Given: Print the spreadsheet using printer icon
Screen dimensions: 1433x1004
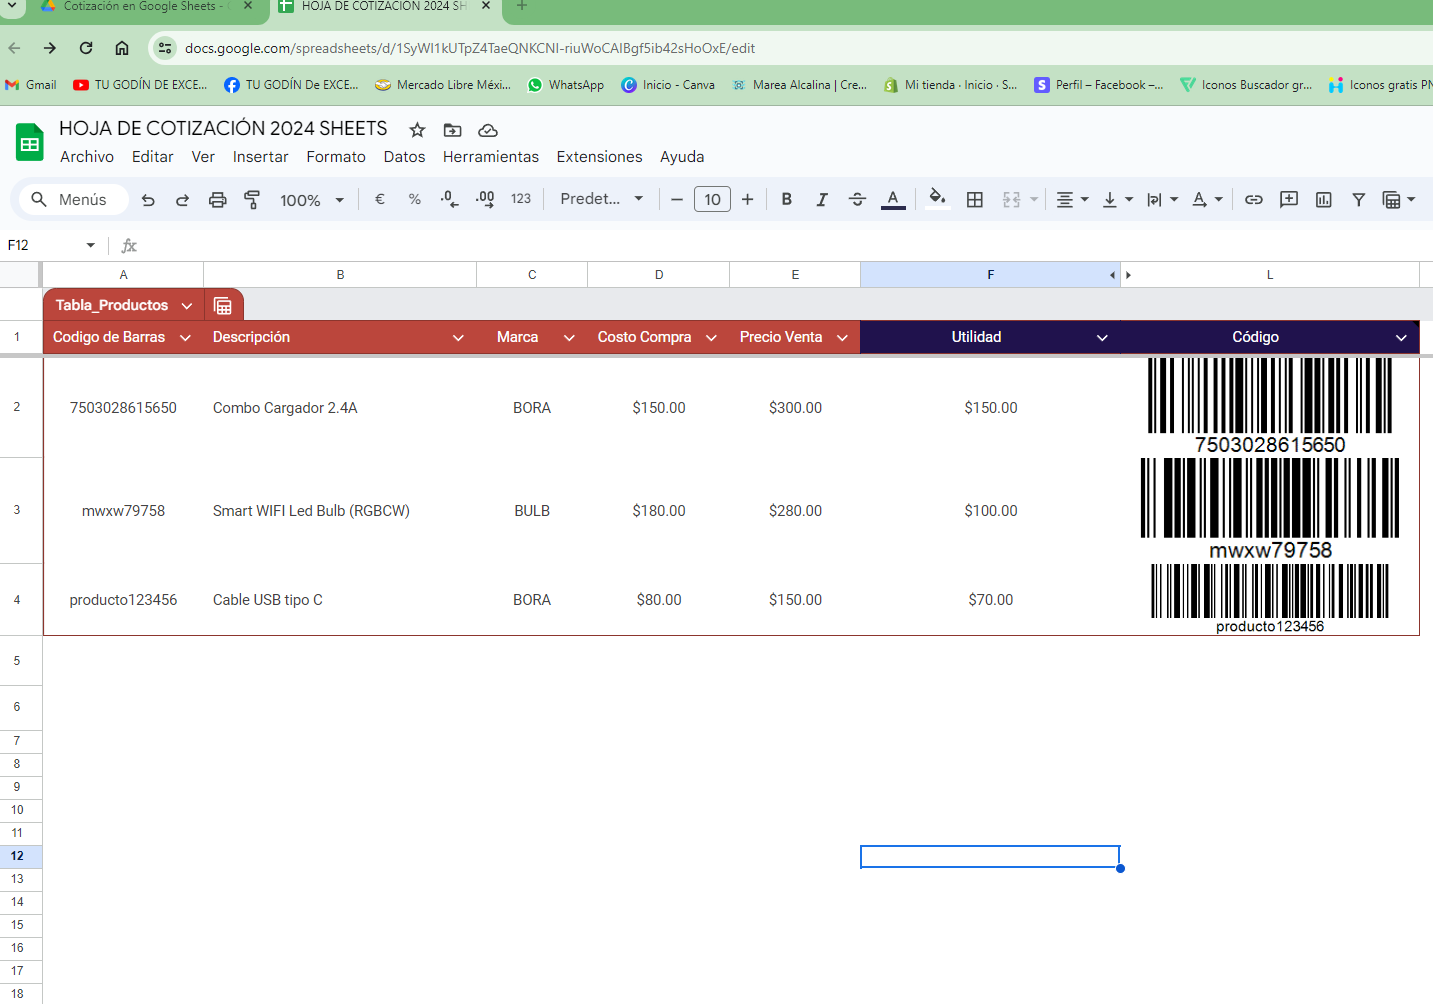Looking at the screenshot, I should pos(217,200).
